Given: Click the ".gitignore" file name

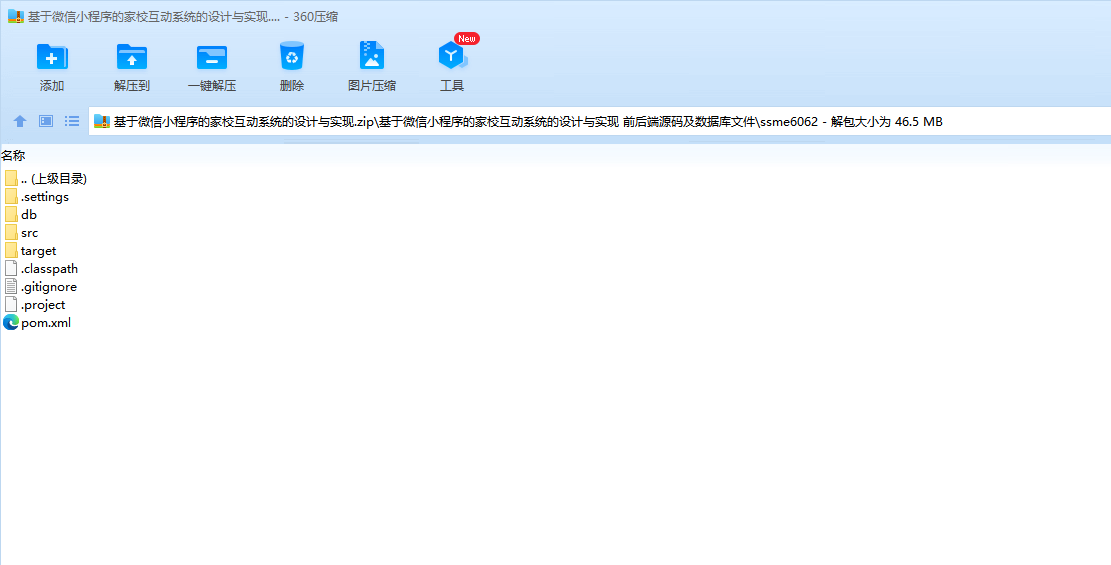Looking at the screenshot, I should pyautogui.click(x=49, y=287).
